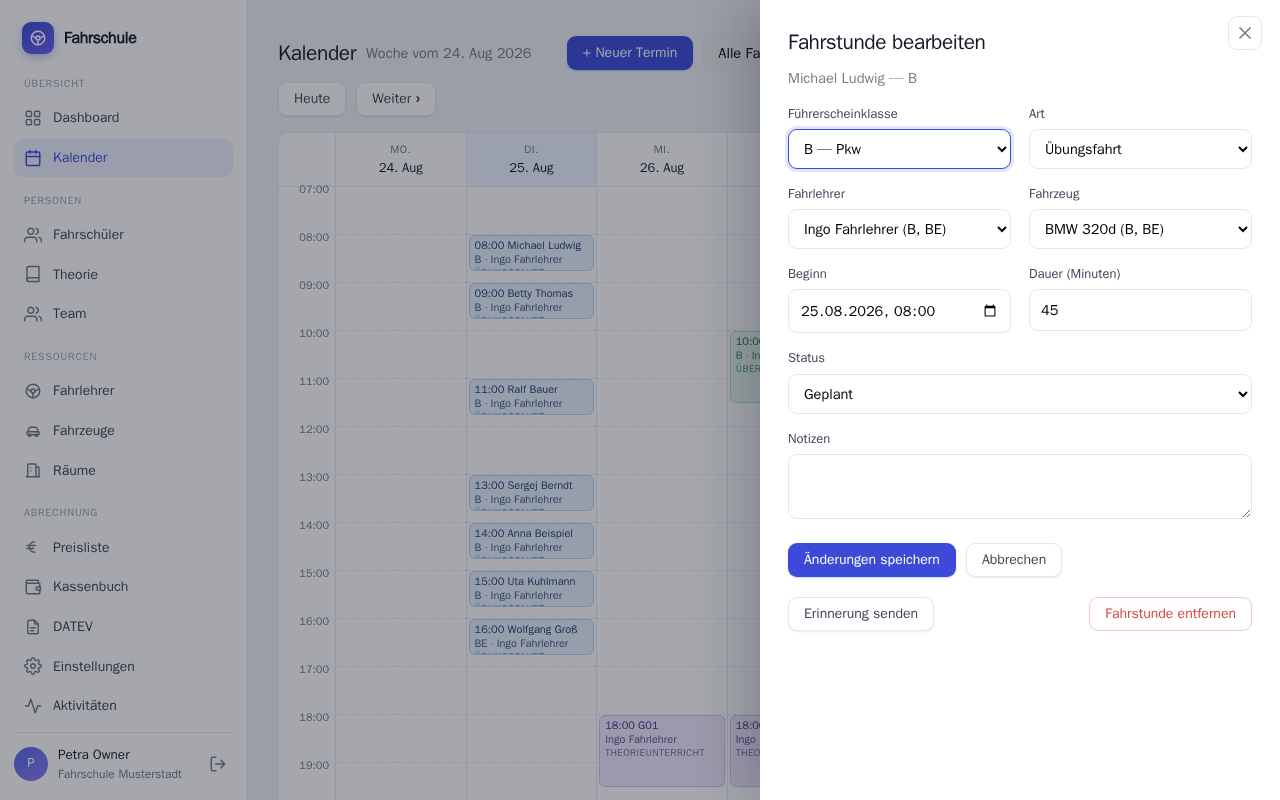This screenshot has width=1280, height=800.
Task: Open the Fahrzeuge sidebar entry
Action: point(123,431)
